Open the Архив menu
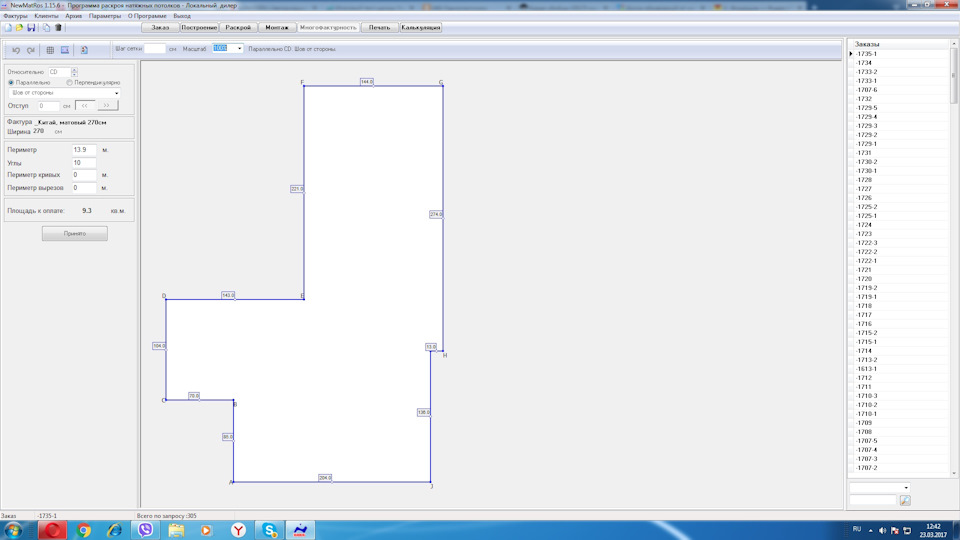Viewport: 960px width, 540px height. tap(73, 16)
